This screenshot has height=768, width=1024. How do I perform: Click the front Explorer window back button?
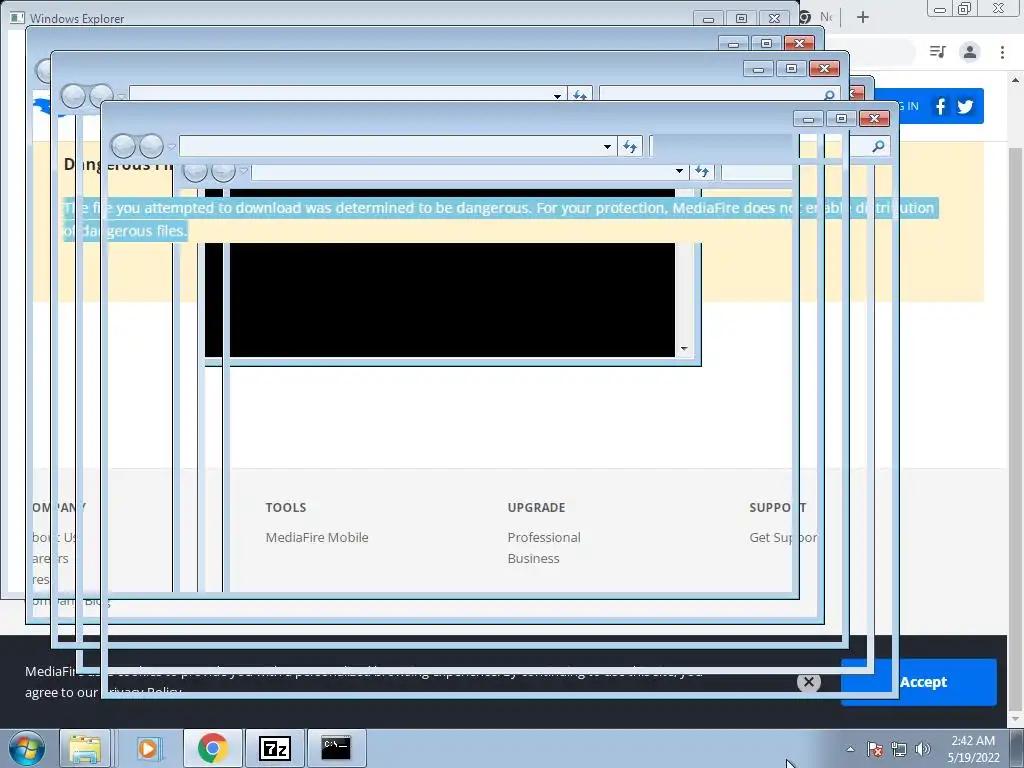123,146
